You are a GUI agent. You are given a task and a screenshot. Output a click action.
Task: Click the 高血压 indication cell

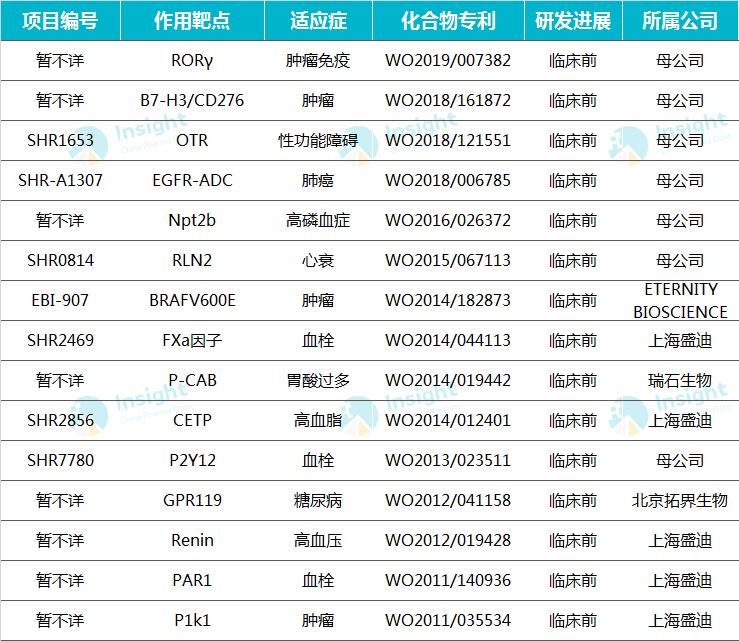318,541
